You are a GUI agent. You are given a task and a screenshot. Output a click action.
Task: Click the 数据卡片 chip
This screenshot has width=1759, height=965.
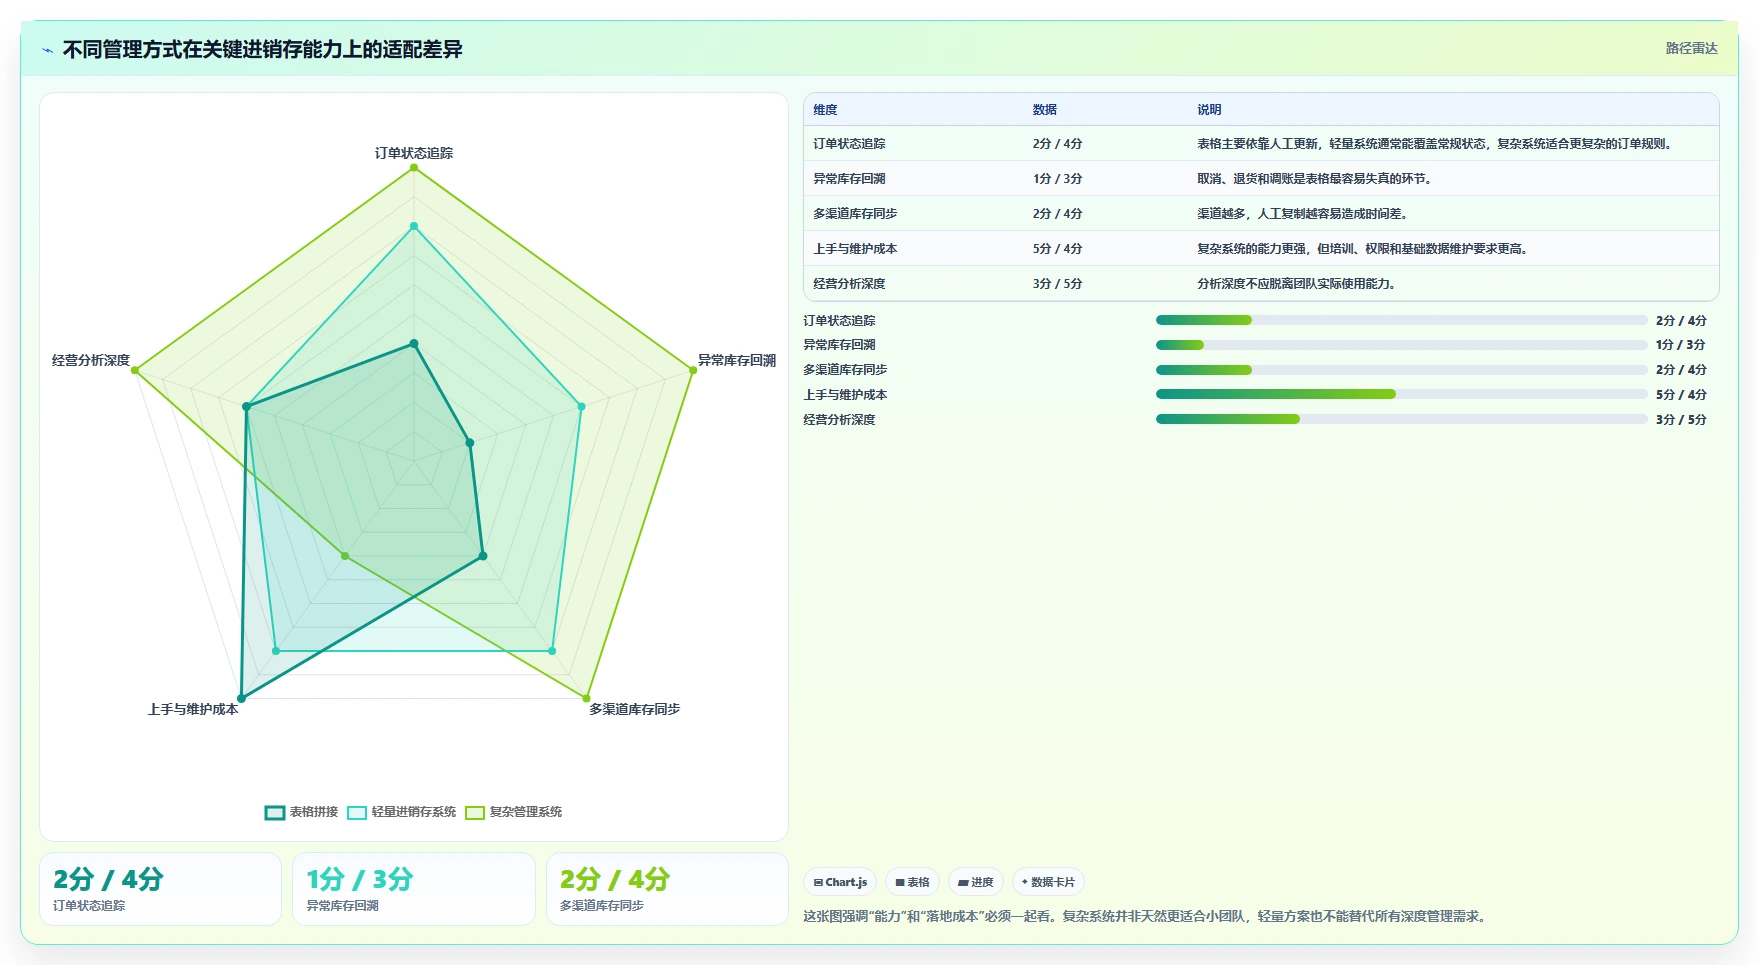1048,882
